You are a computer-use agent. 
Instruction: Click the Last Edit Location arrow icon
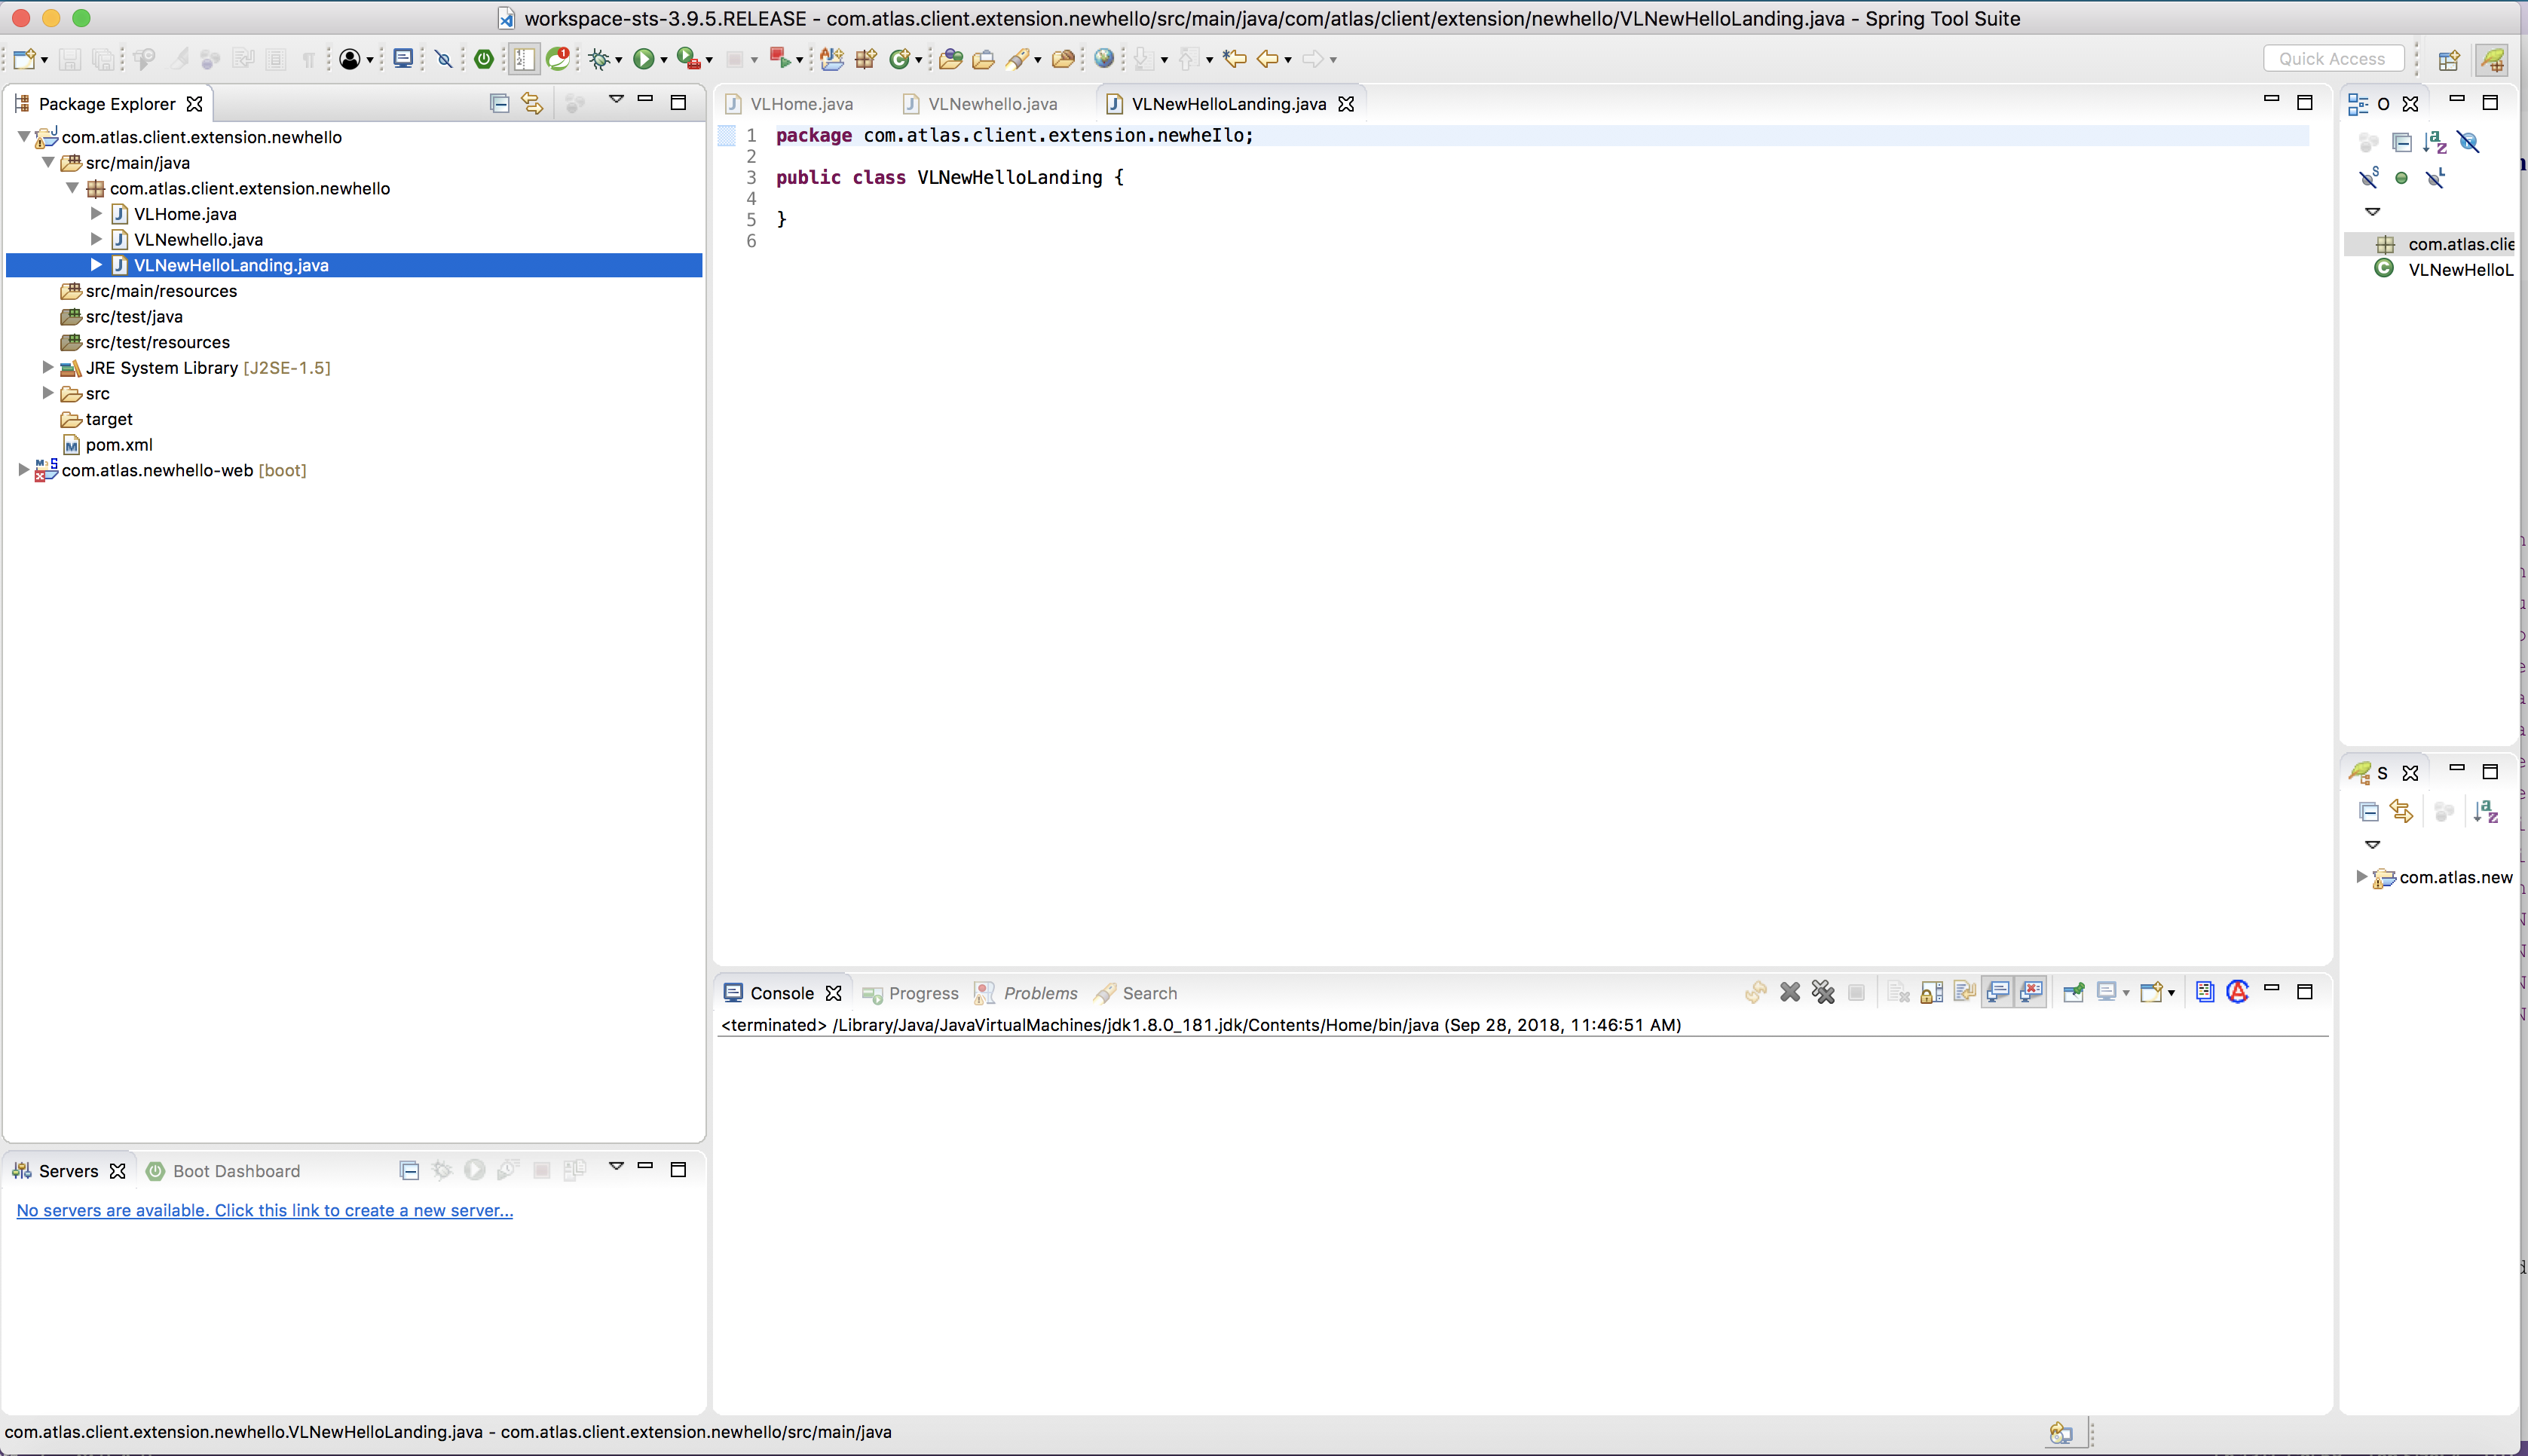click(1234, 59)
